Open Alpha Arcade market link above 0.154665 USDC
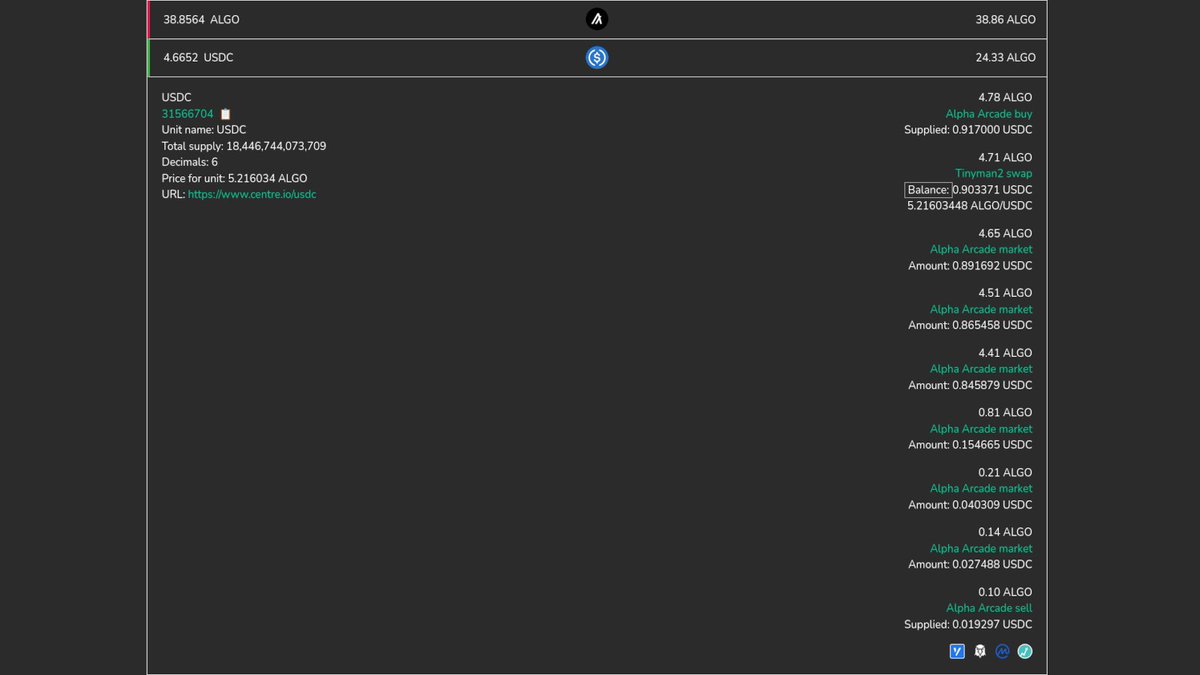The width and height of the screenshot is (1200, 675). 981,429
